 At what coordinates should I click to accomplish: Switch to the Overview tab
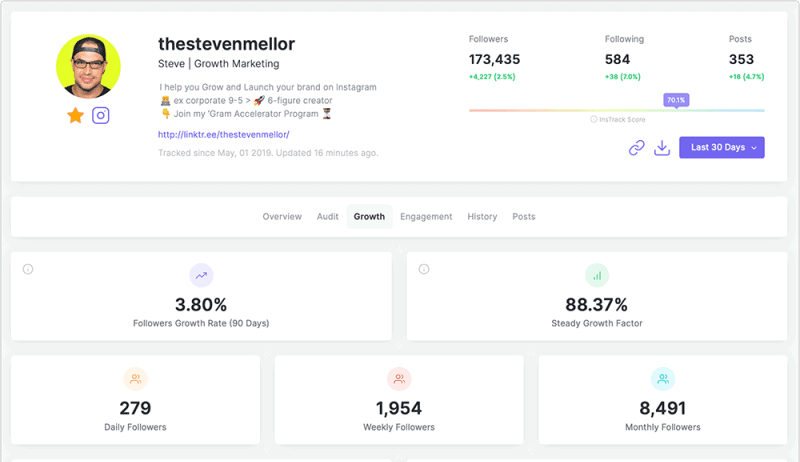282,217
